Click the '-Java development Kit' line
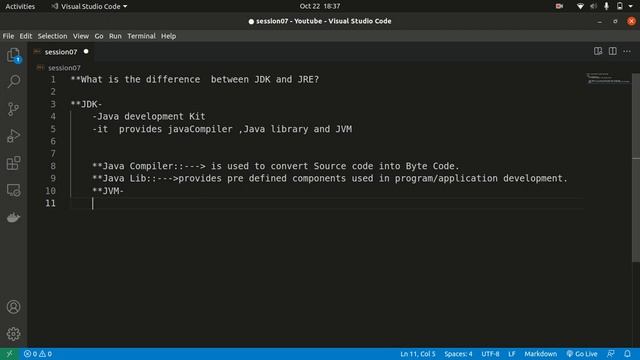This screenshot has height=360, width=640. point(149,116)
